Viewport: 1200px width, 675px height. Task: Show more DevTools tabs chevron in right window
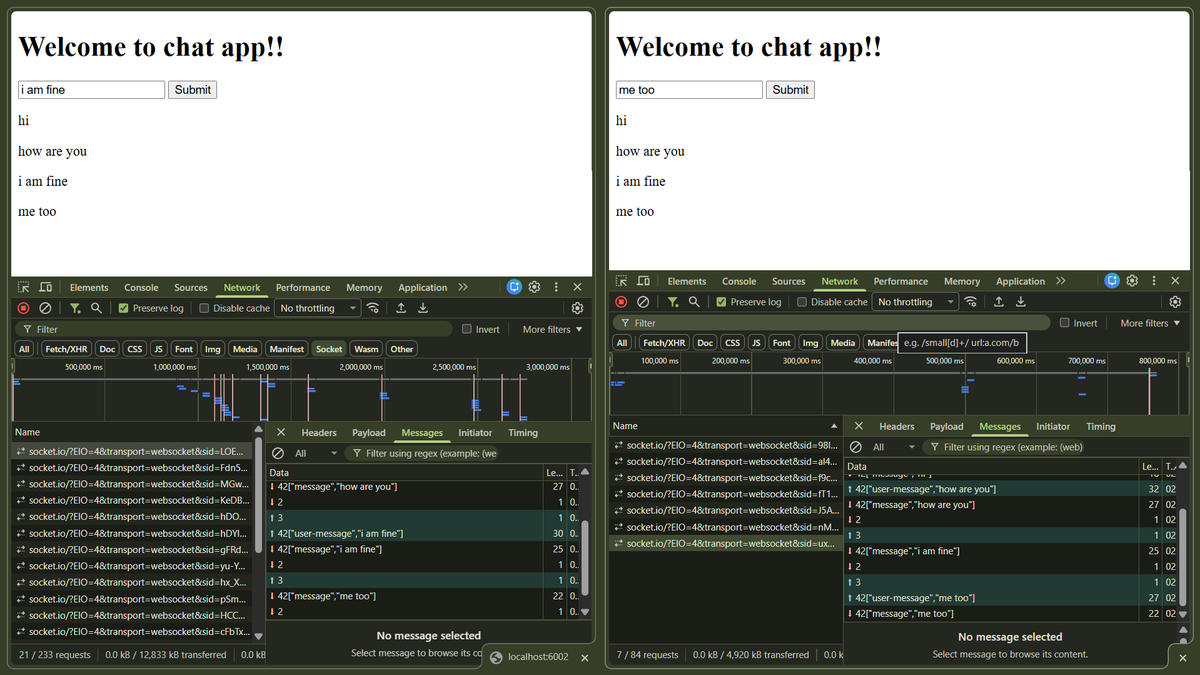(x=1061, y=281)
